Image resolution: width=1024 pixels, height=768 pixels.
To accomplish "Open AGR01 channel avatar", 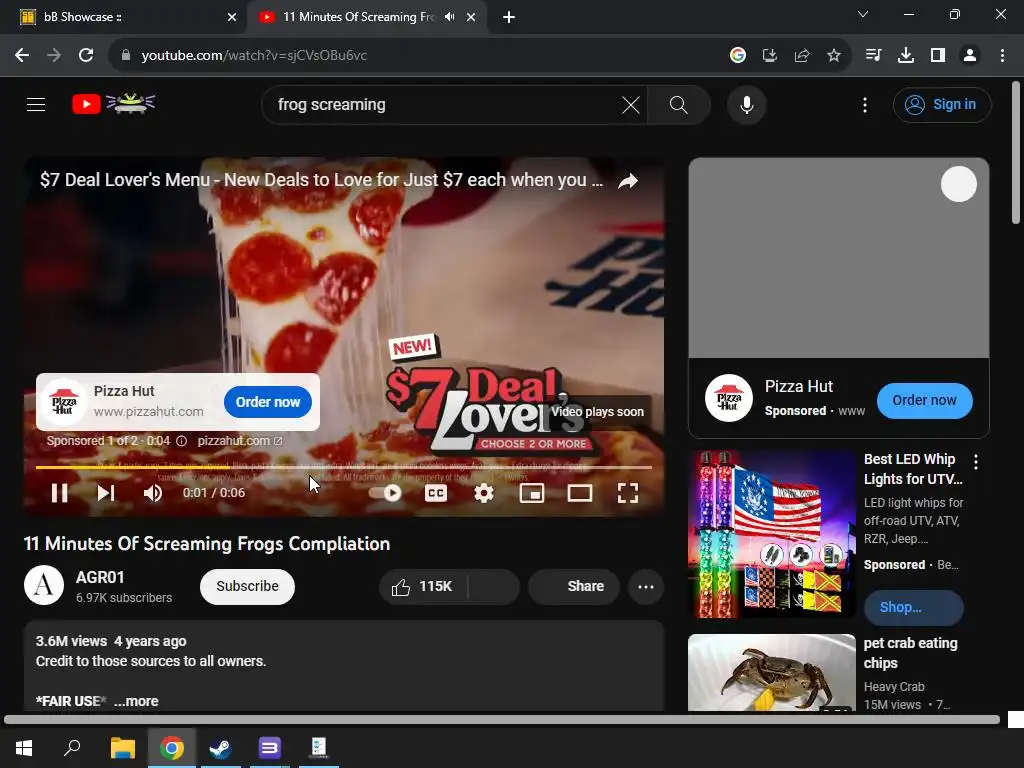I will coord(44,585).
